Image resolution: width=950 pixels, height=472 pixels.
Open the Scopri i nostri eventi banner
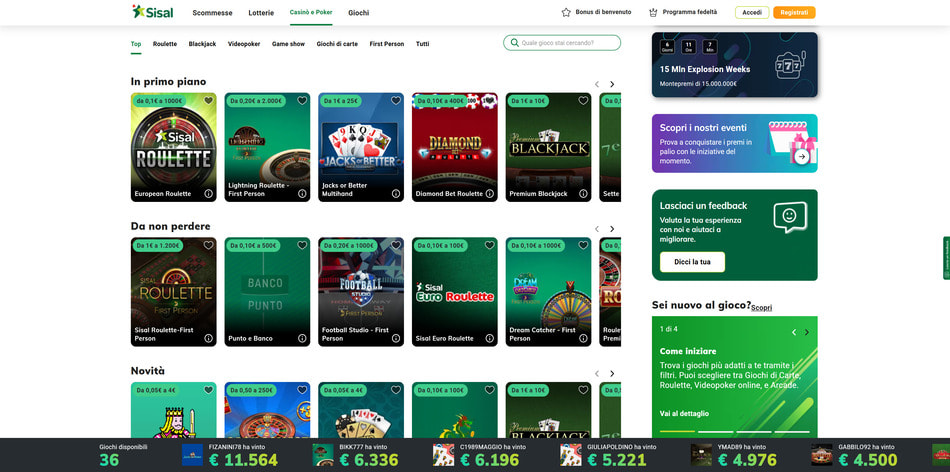(734, 144)
